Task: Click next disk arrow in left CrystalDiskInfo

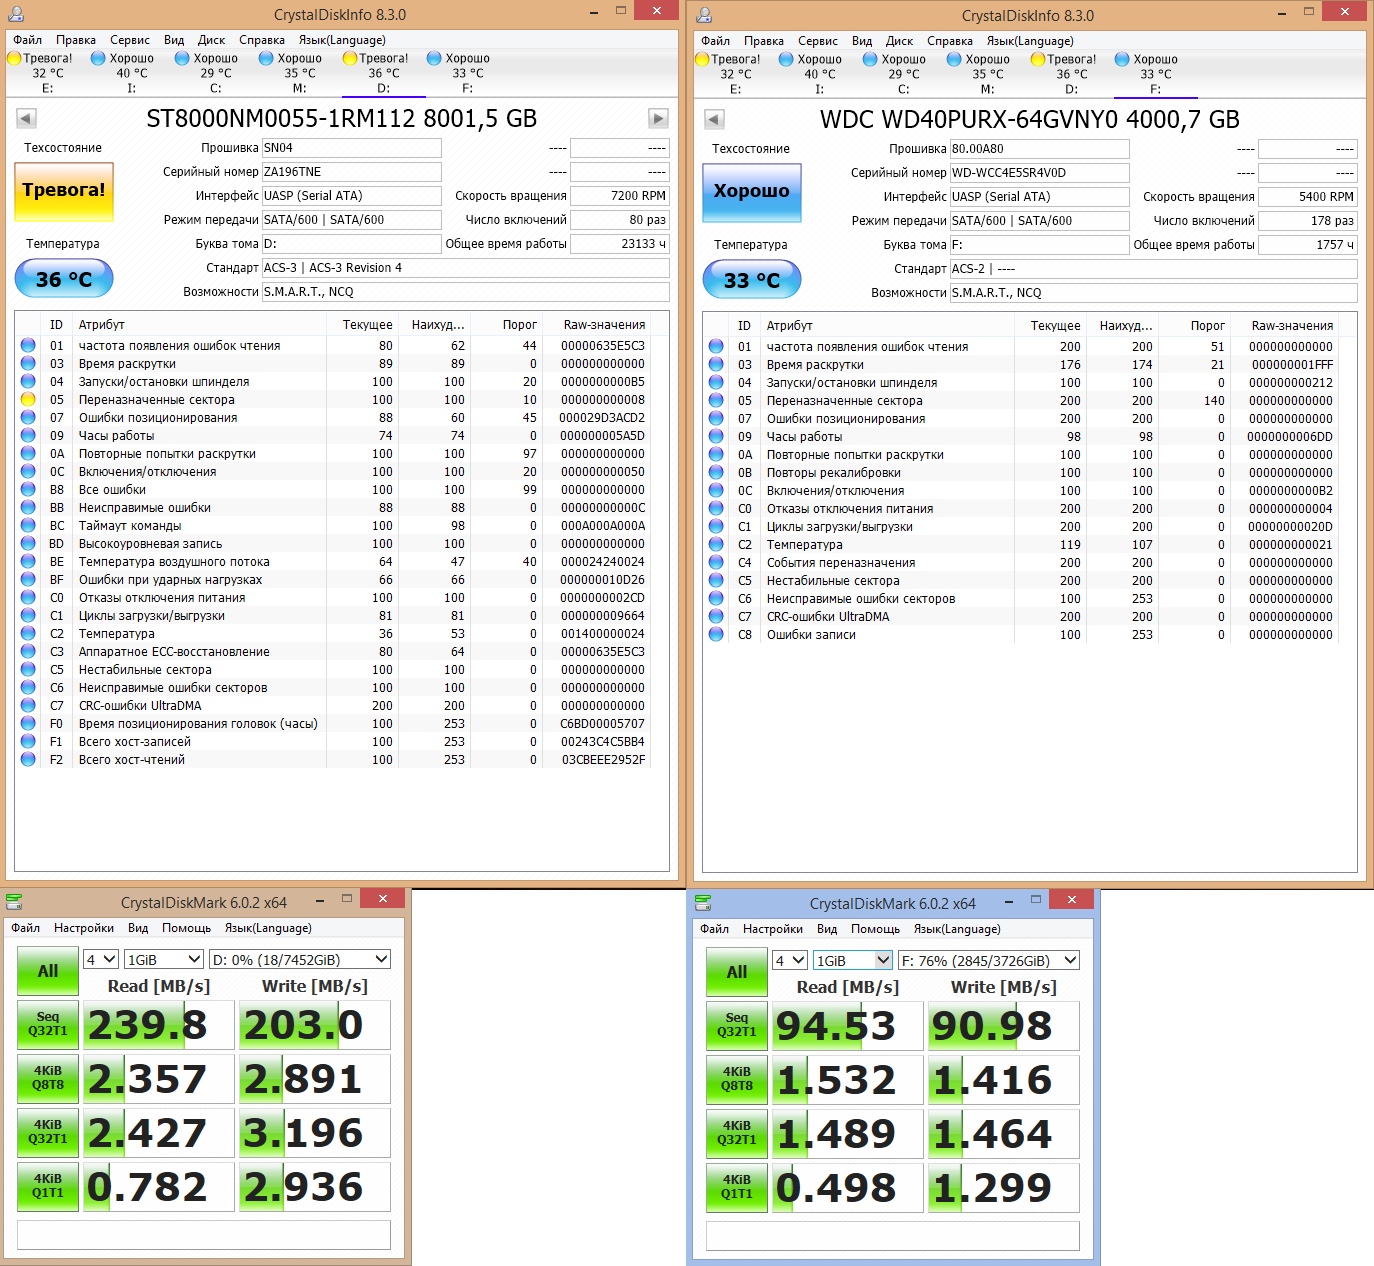Action: [658, 118]
